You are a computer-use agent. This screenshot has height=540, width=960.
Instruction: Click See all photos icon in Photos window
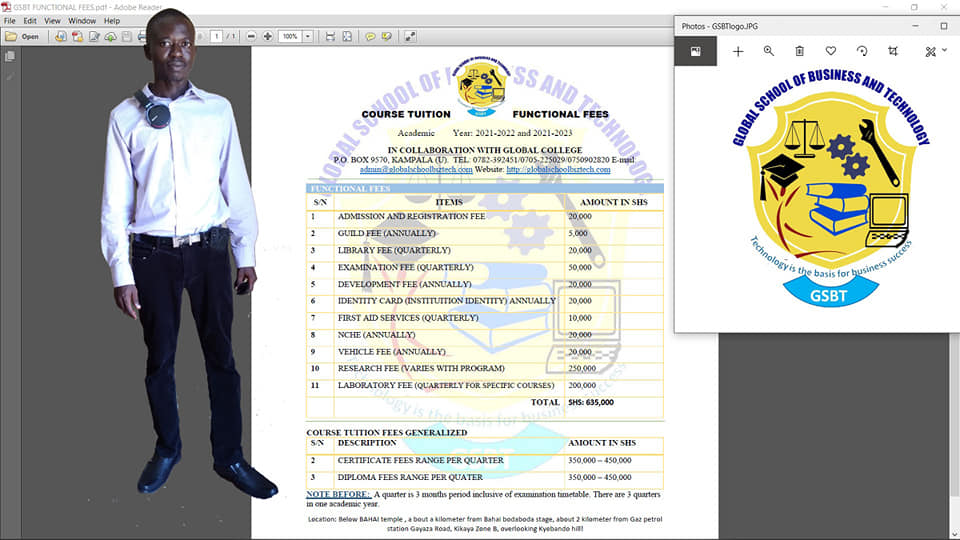[x=696, y=51]
